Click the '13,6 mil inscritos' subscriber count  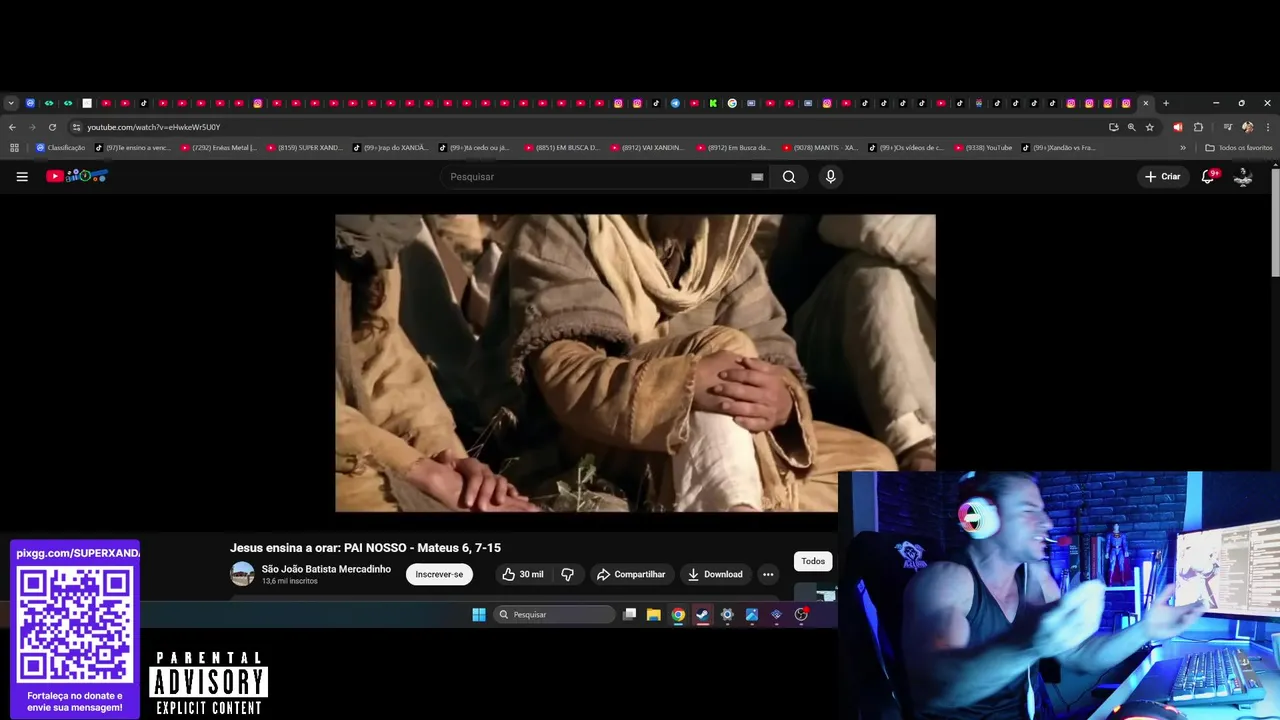click(x=290, y=581)
